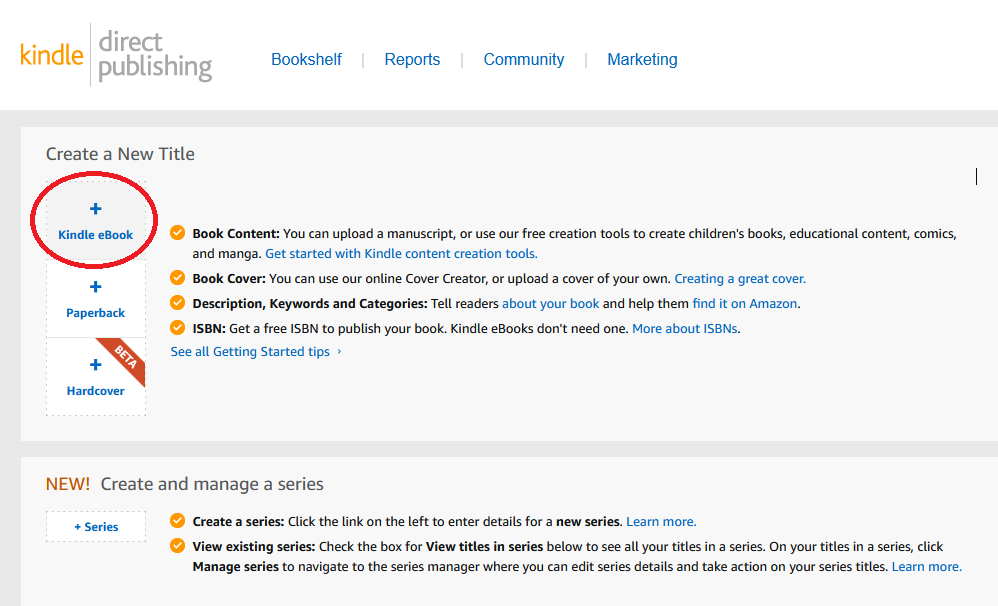Select the Paperback plus icon
Screen dimensions: 998x606
coord(95,286)
